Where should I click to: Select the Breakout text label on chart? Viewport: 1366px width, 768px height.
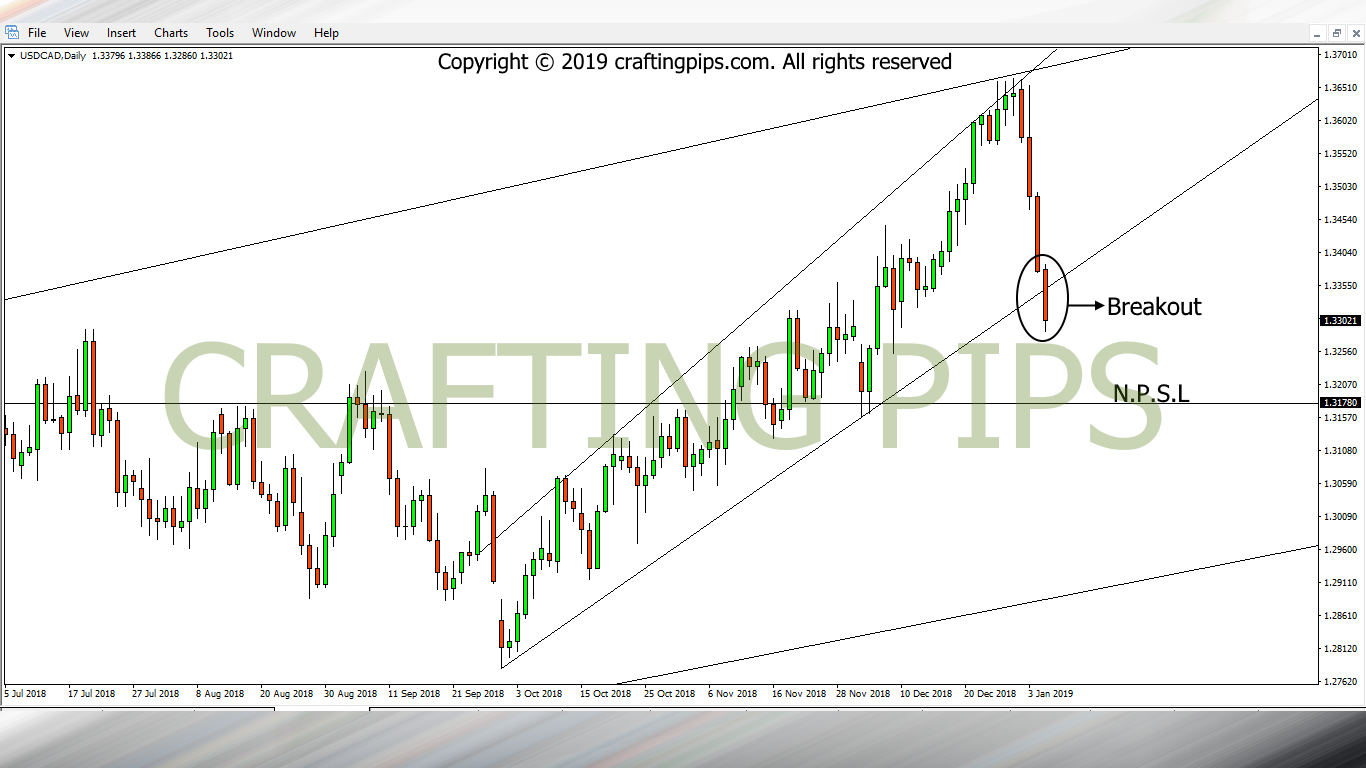(x=1154, y=306)
